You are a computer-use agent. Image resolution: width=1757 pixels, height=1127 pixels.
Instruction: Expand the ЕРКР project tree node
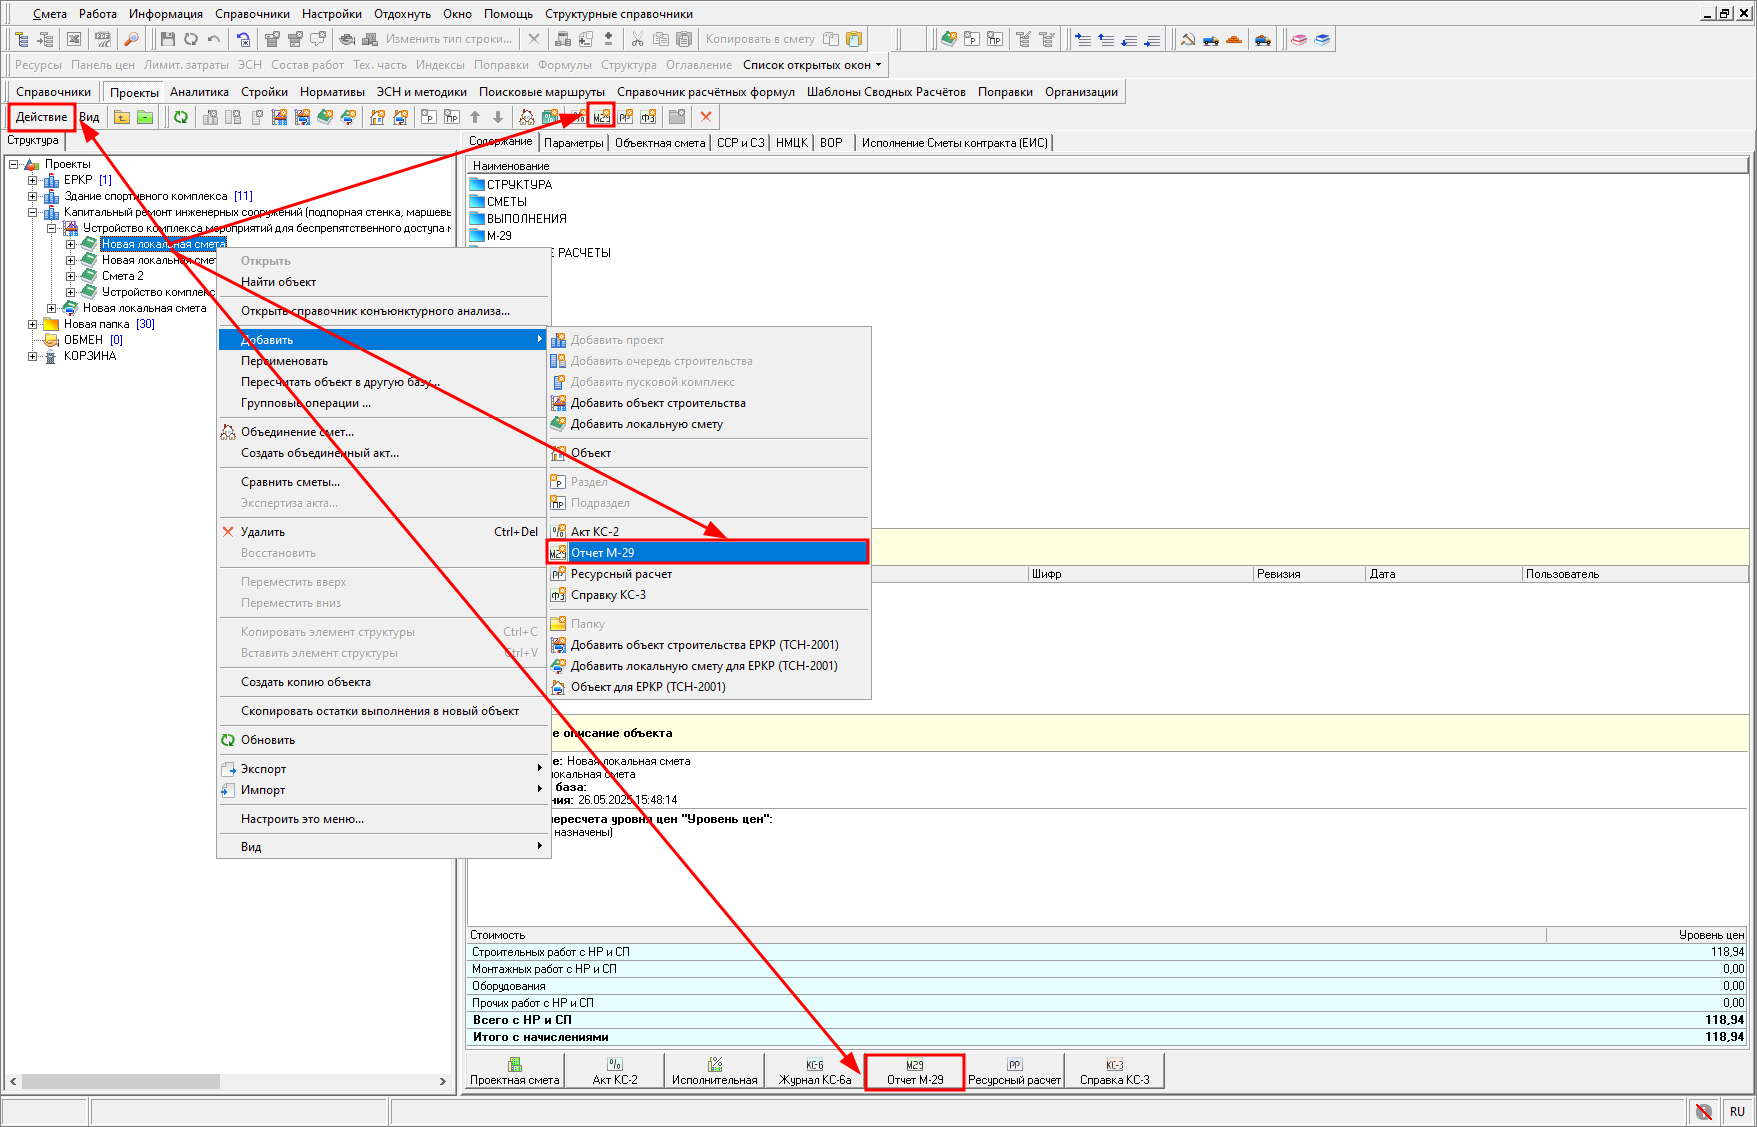pos(33,180)
